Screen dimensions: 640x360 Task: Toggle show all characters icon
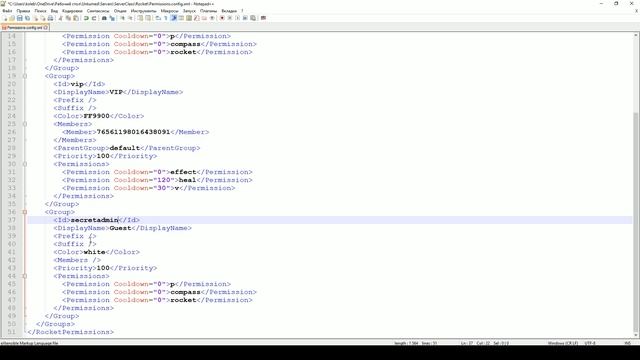(x=166, y=18)
